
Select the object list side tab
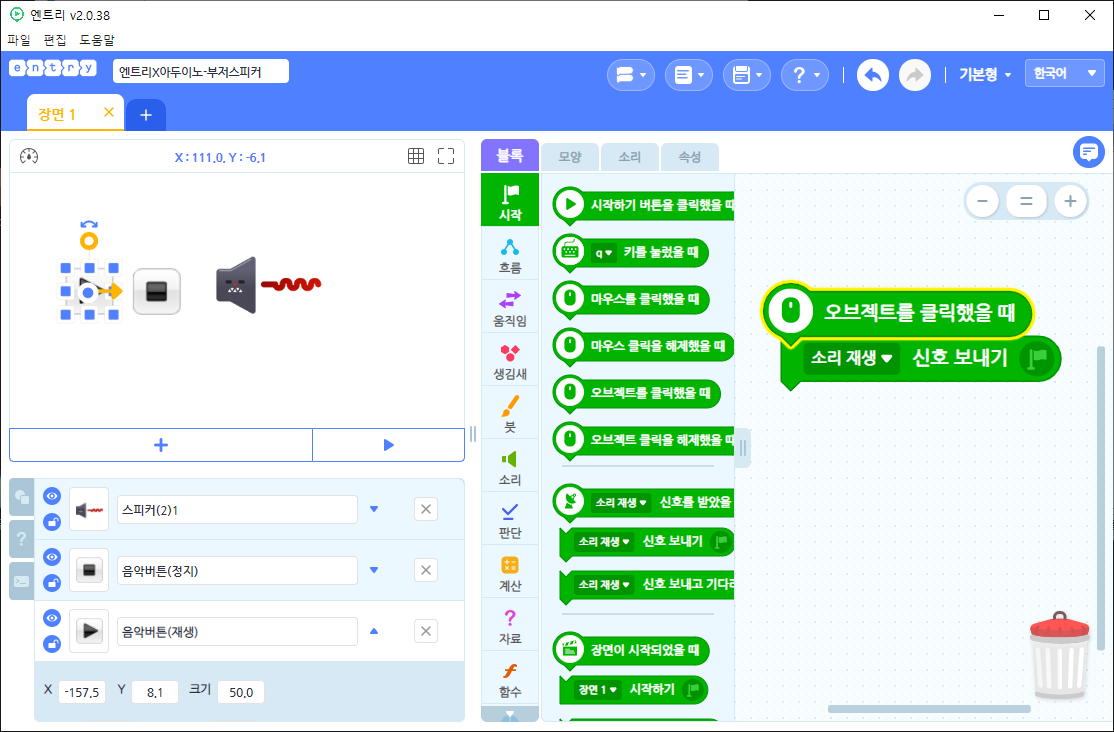click(21, 497)
